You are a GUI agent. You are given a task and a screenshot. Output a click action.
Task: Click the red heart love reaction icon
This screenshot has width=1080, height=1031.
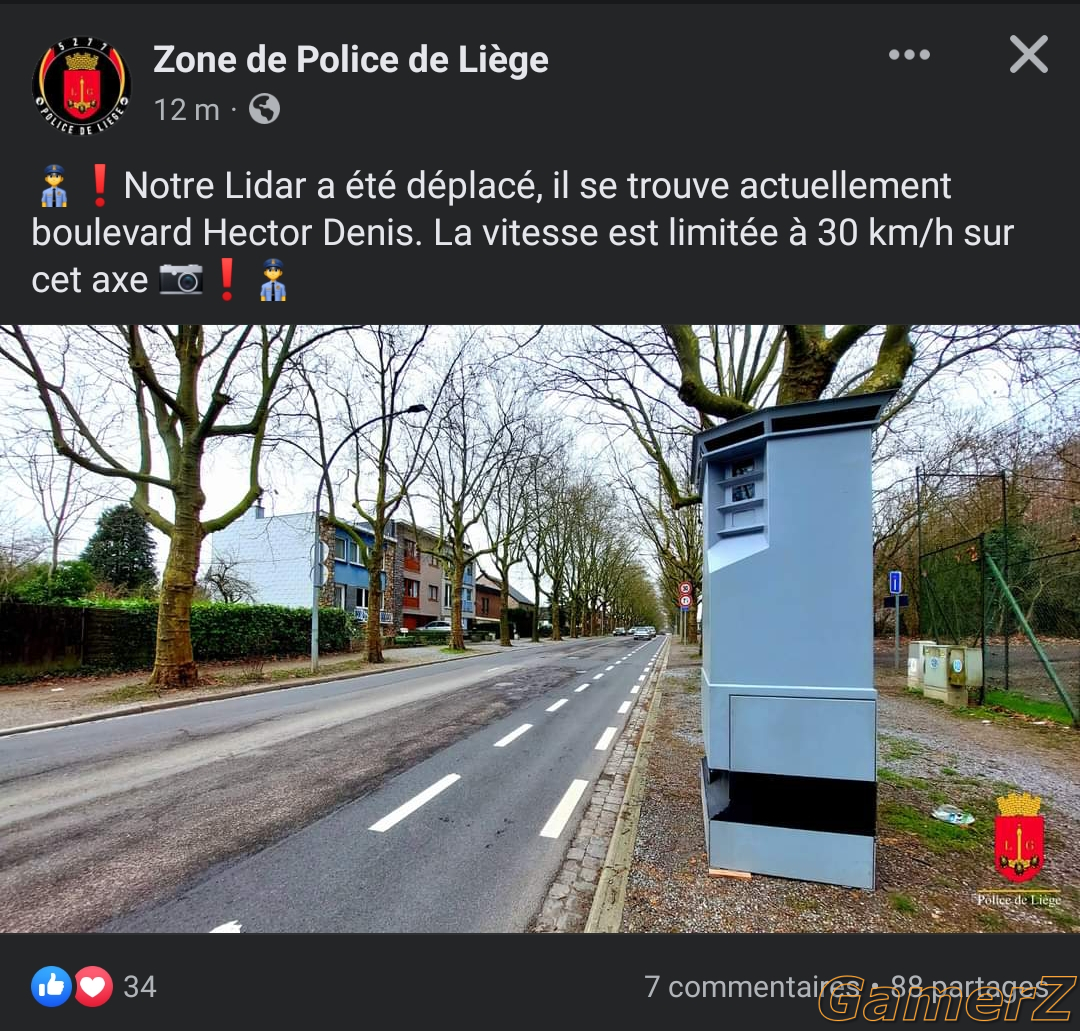pos(93,986)
